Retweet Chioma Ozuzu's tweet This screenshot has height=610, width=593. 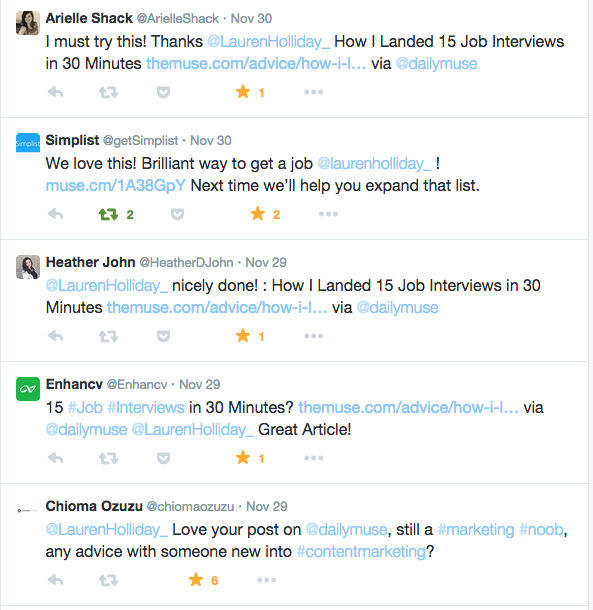108,580
